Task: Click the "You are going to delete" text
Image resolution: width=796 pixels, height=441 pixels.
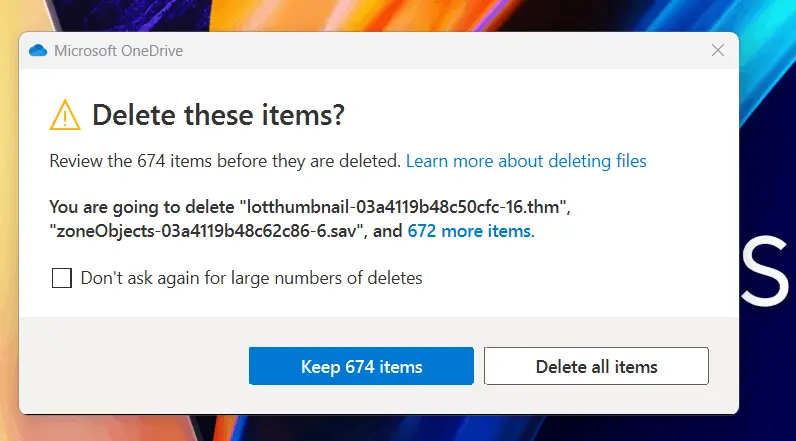Action: [x=142, y=207]
